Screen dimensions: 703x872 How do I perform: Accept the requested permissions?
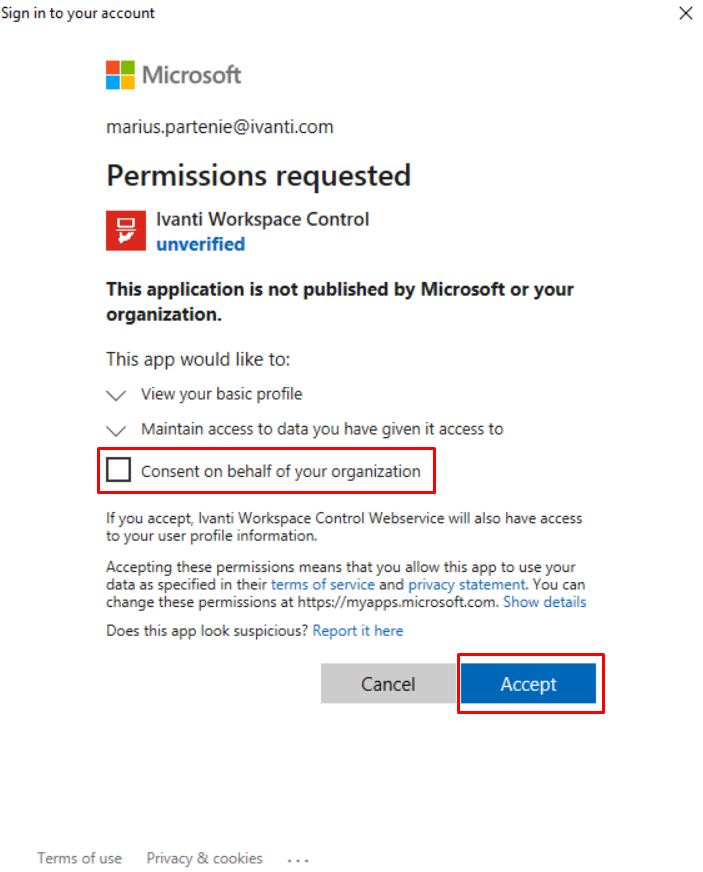point(528,684)
